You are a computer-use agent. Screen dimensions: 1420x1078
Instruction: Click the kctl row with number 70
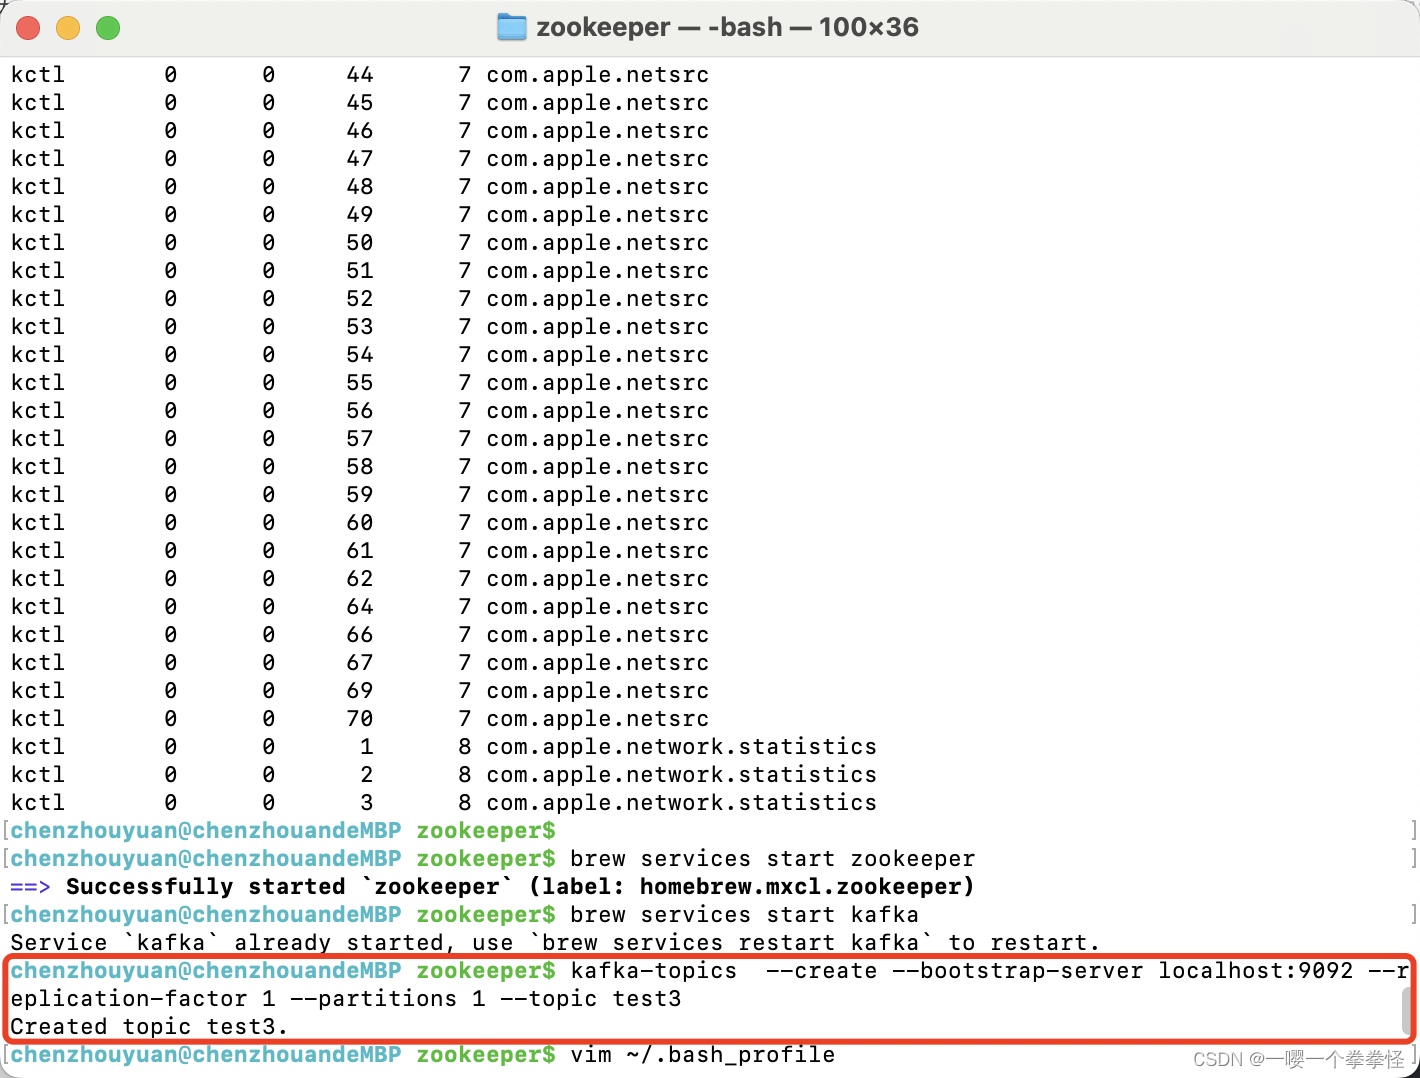click(360, 719)
